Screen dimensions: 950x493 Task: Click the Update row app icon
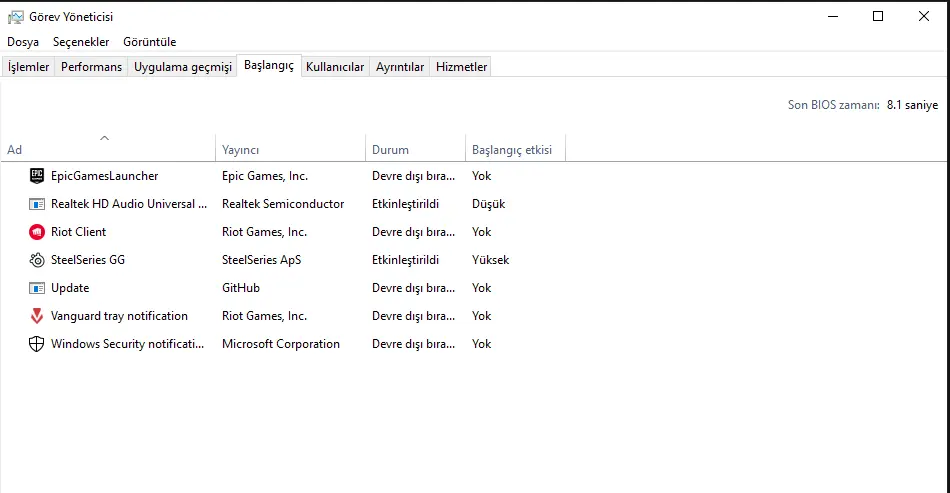(x=37, y=288)
